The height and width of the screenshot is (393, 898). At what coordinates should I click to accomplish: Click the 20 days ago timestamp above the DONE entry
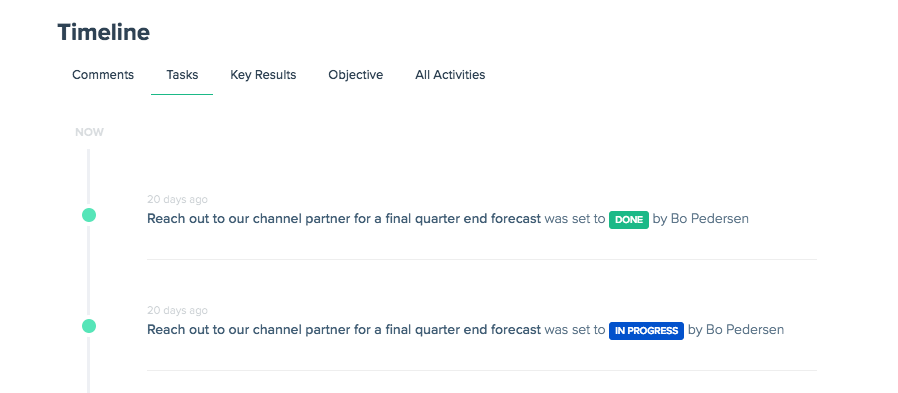tap(178, 199)
